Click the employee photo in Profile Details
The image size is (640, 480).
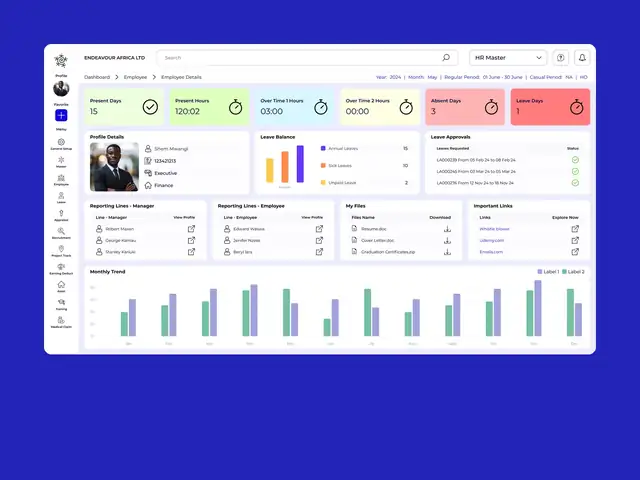(x=114, y=167)
